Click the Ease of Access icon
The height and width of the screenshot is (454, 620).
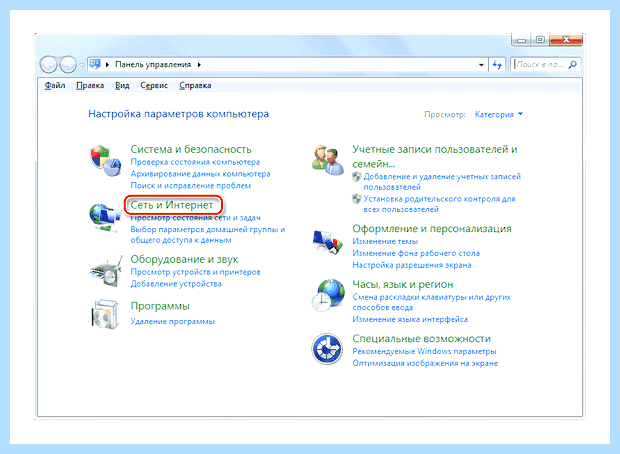[x=327, y=349]
